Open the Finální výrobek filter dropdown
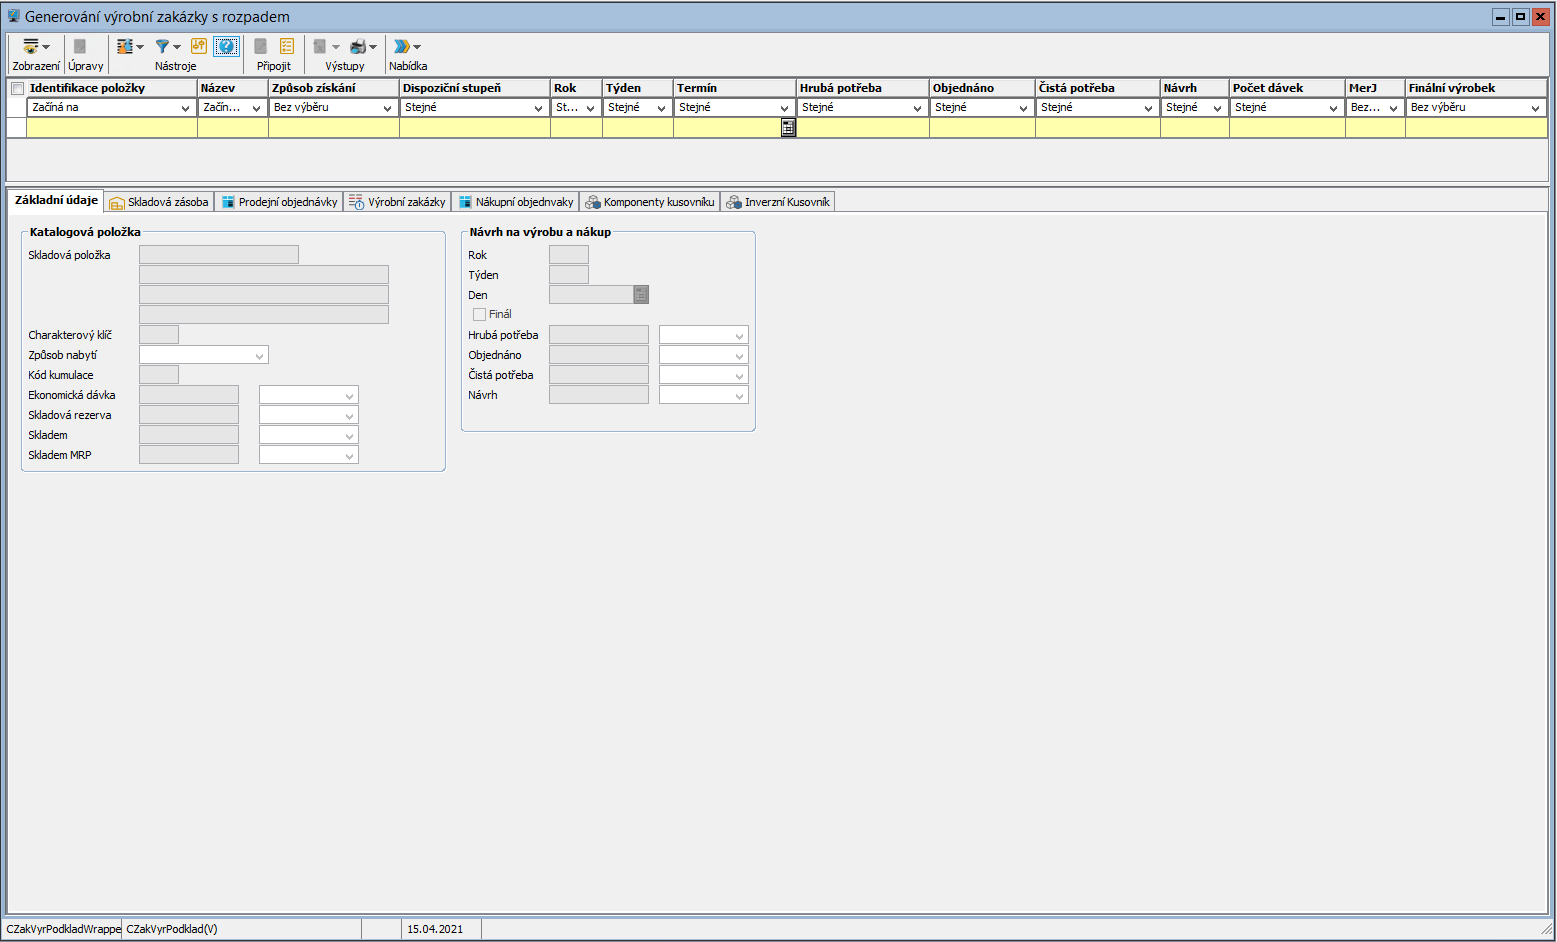Viewport: 1557px width, 942px height. pyautogui.click(x=1535, y=108)
